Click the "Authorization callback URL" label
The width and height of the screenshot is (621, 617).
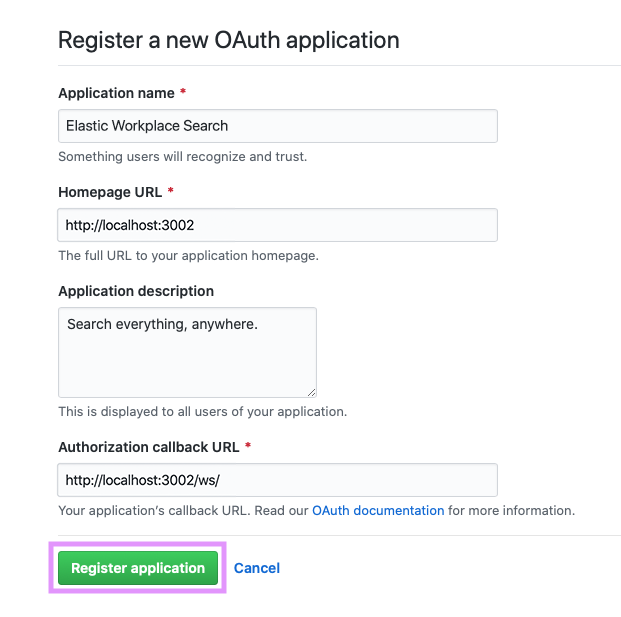click(148, 447)
